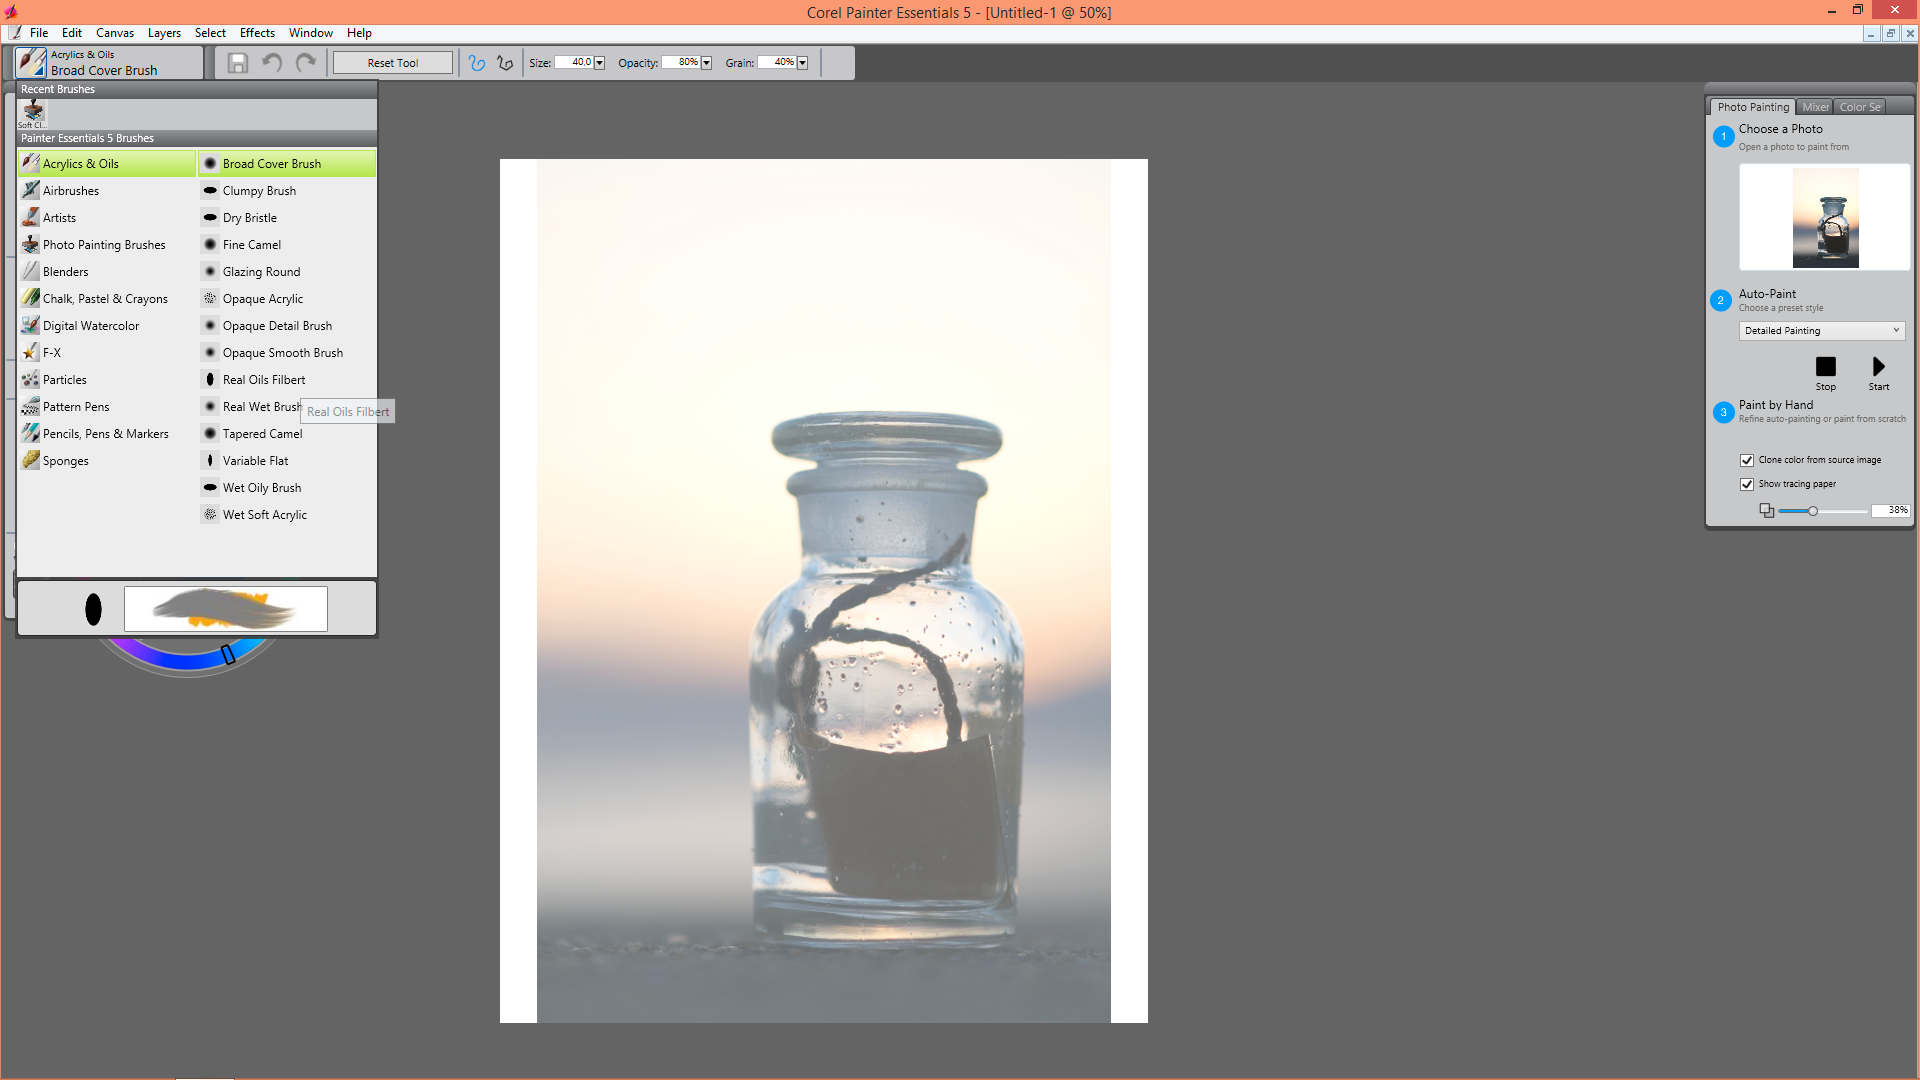
Task: Click the Undo arrow icon
Action: click(x=271, y=63)
